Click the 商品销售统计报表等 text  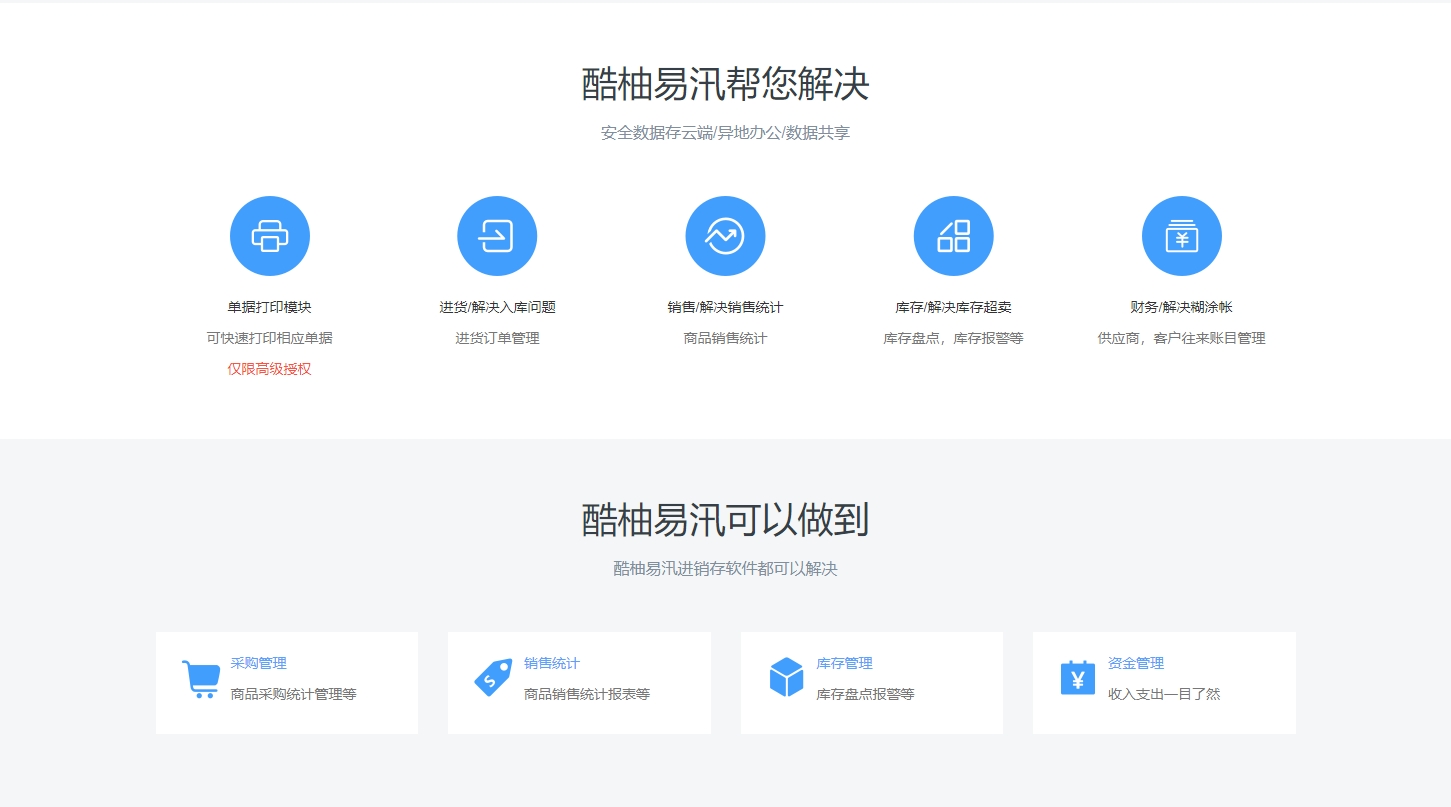pos(587,694)
